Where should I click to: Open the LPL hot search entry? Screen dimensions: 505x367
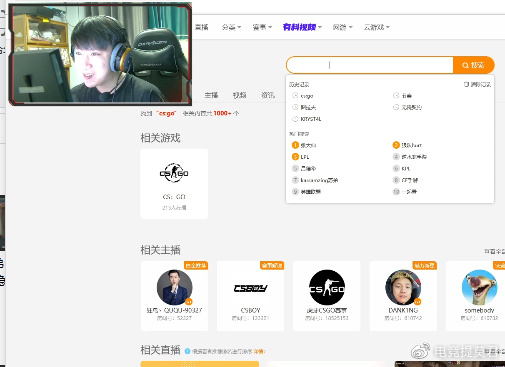click(305, 157)
